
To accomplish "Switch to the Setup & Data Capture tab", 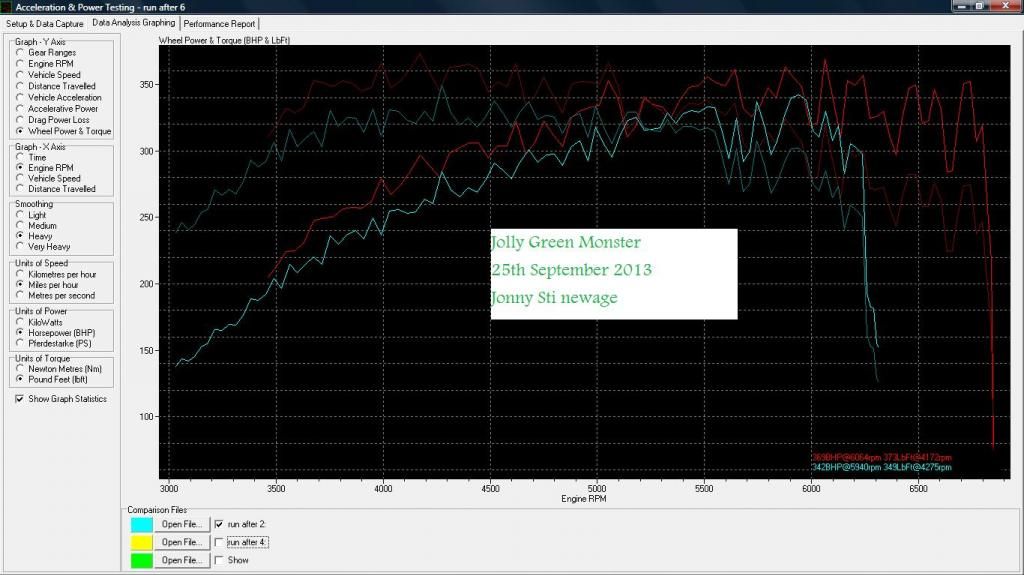I will [45, 23].
